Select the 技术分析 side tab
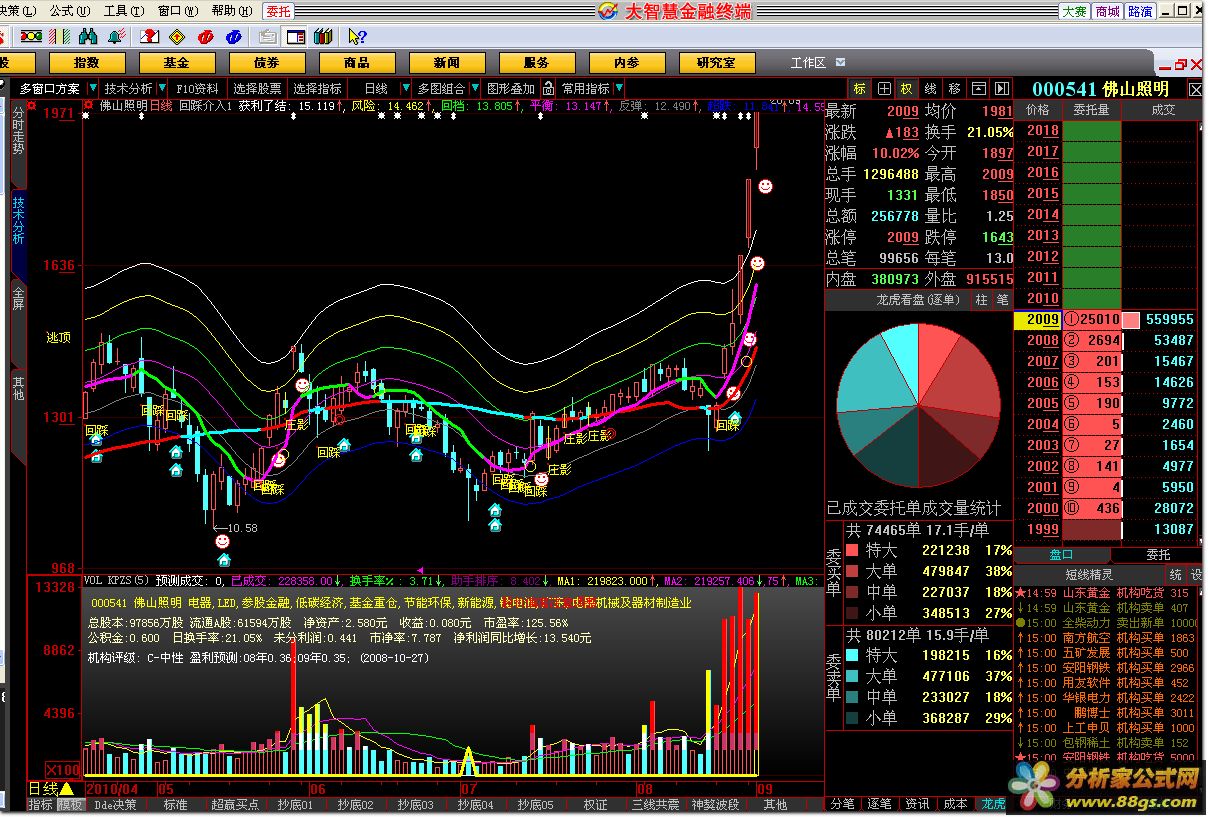This screenshot has width=1208, height=817. (18, 221)
